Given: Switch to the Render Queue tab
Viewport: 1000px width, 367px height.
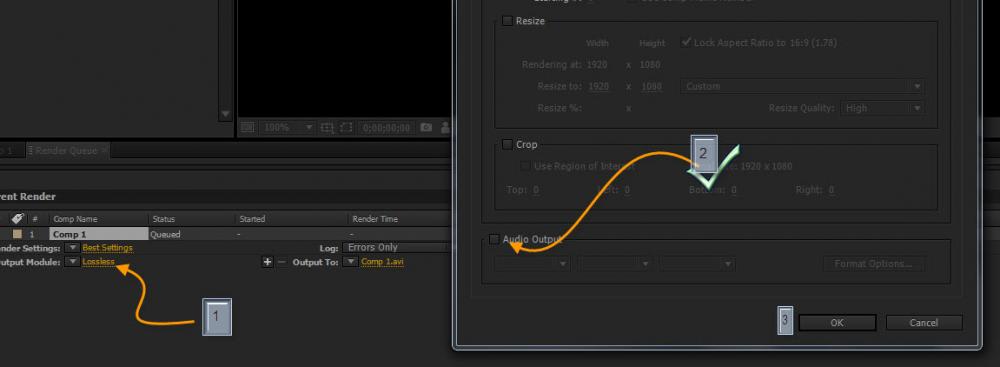Looking at the screenshot, I should point(66,151).
